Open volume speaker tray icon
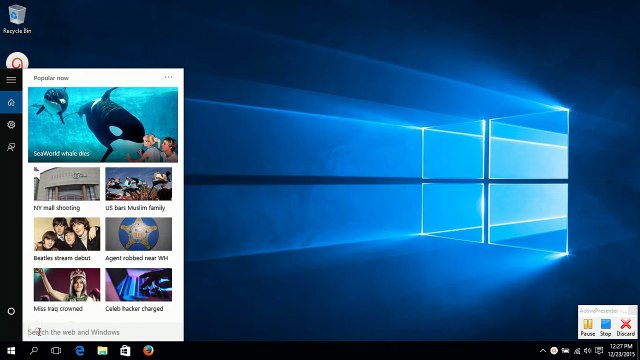Screen dimensions: 640x360 (587, 351)
